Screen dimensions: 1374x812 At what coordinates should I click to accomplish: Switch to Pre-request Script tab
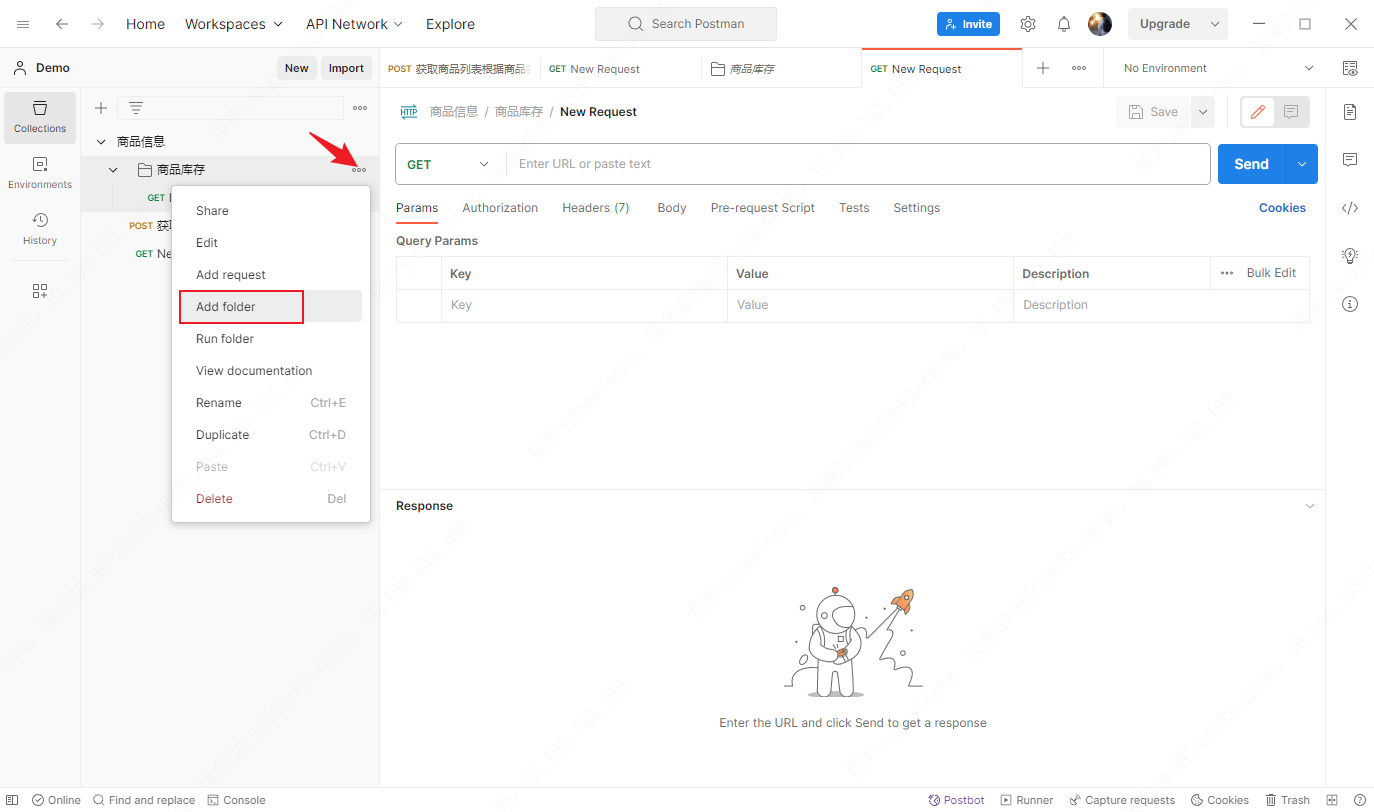click(762, 208)
